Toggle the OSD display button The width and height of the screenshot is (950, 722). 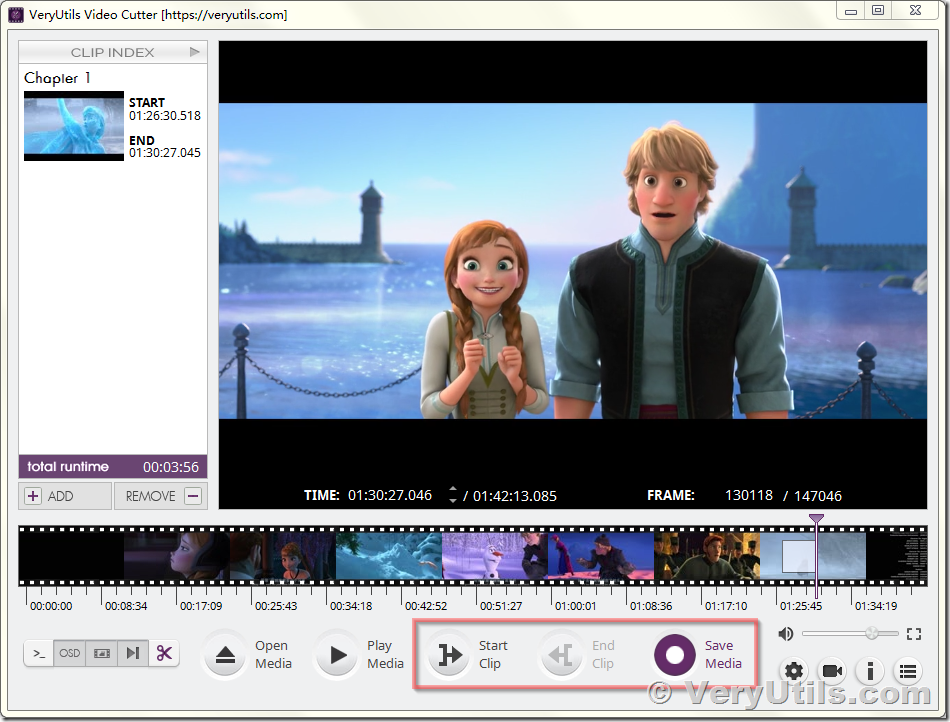pyautogui.click(x=69, y=654)
